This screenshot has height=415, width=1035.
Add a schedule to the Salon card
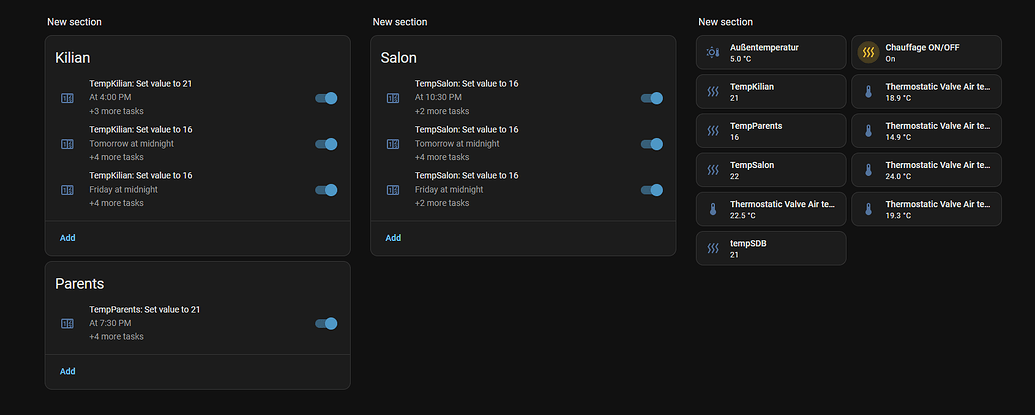coord(393,238)
